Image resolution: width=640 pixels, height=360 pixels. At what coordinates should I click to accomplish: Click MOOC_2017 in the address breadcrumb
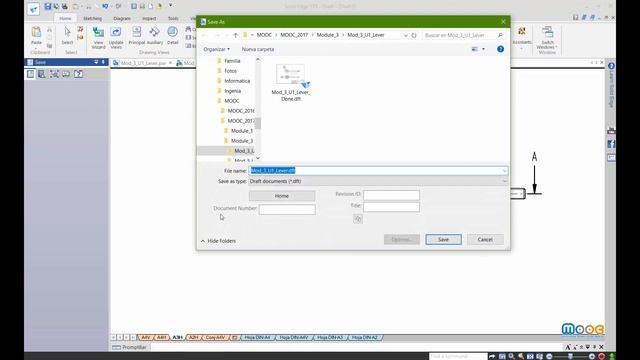(x=294, y=35)
